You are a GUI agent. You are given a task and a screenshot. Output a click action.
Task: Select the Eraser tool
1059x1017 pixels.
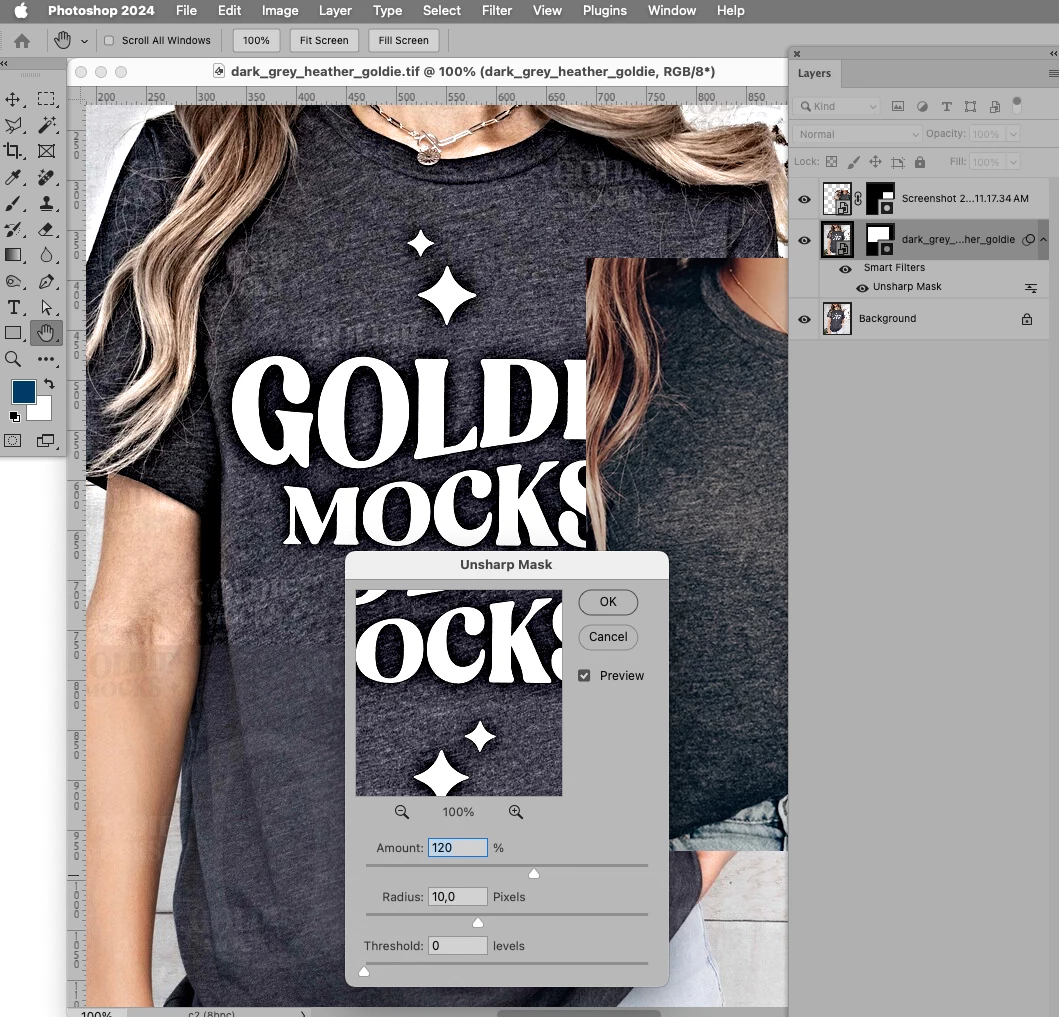tap(46, 230)
